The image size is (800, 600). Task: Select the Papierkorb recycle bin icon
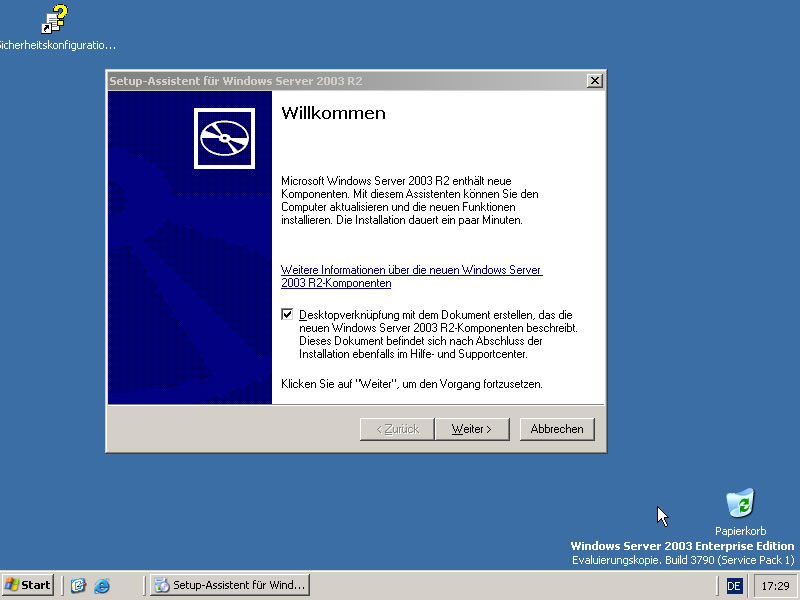pos(740,503)
